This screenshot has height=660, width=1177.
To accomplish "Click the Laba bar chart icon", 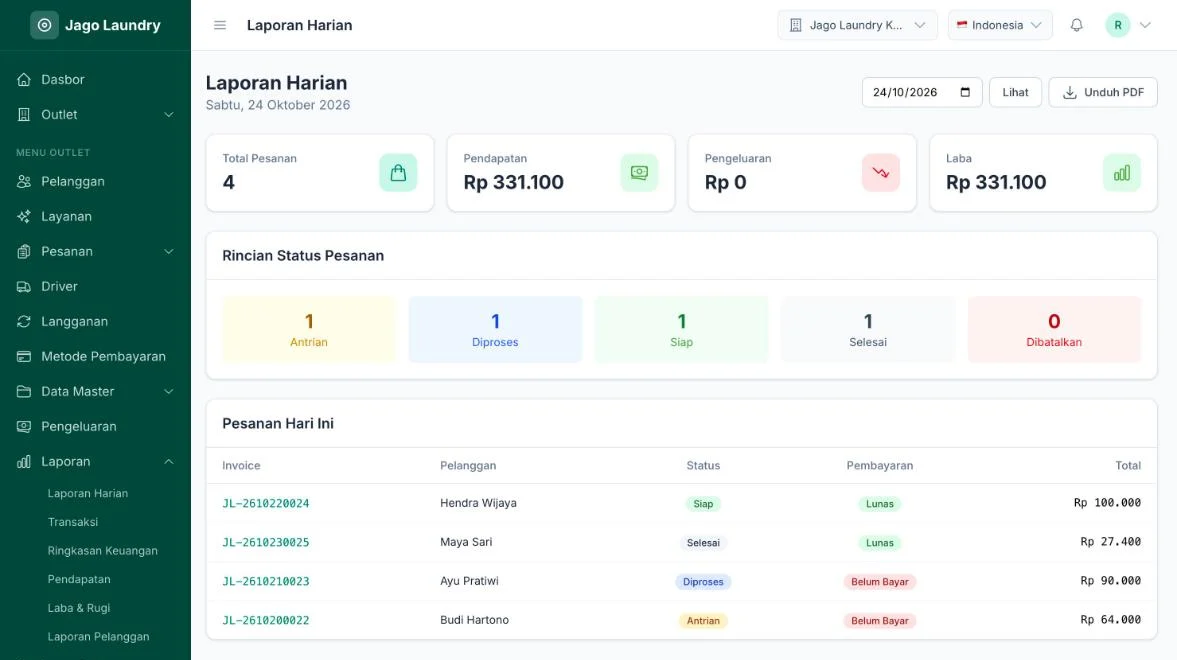I will [1121, 173].
